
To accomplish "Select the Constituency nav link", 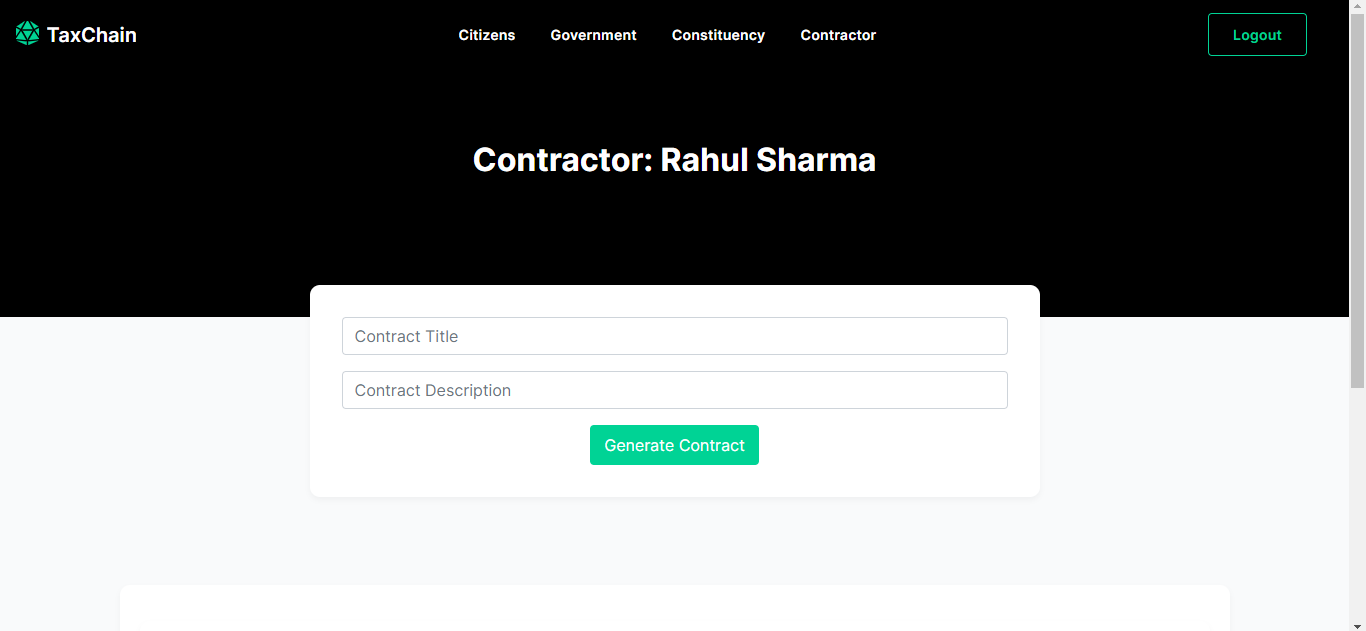I will 718,35.
